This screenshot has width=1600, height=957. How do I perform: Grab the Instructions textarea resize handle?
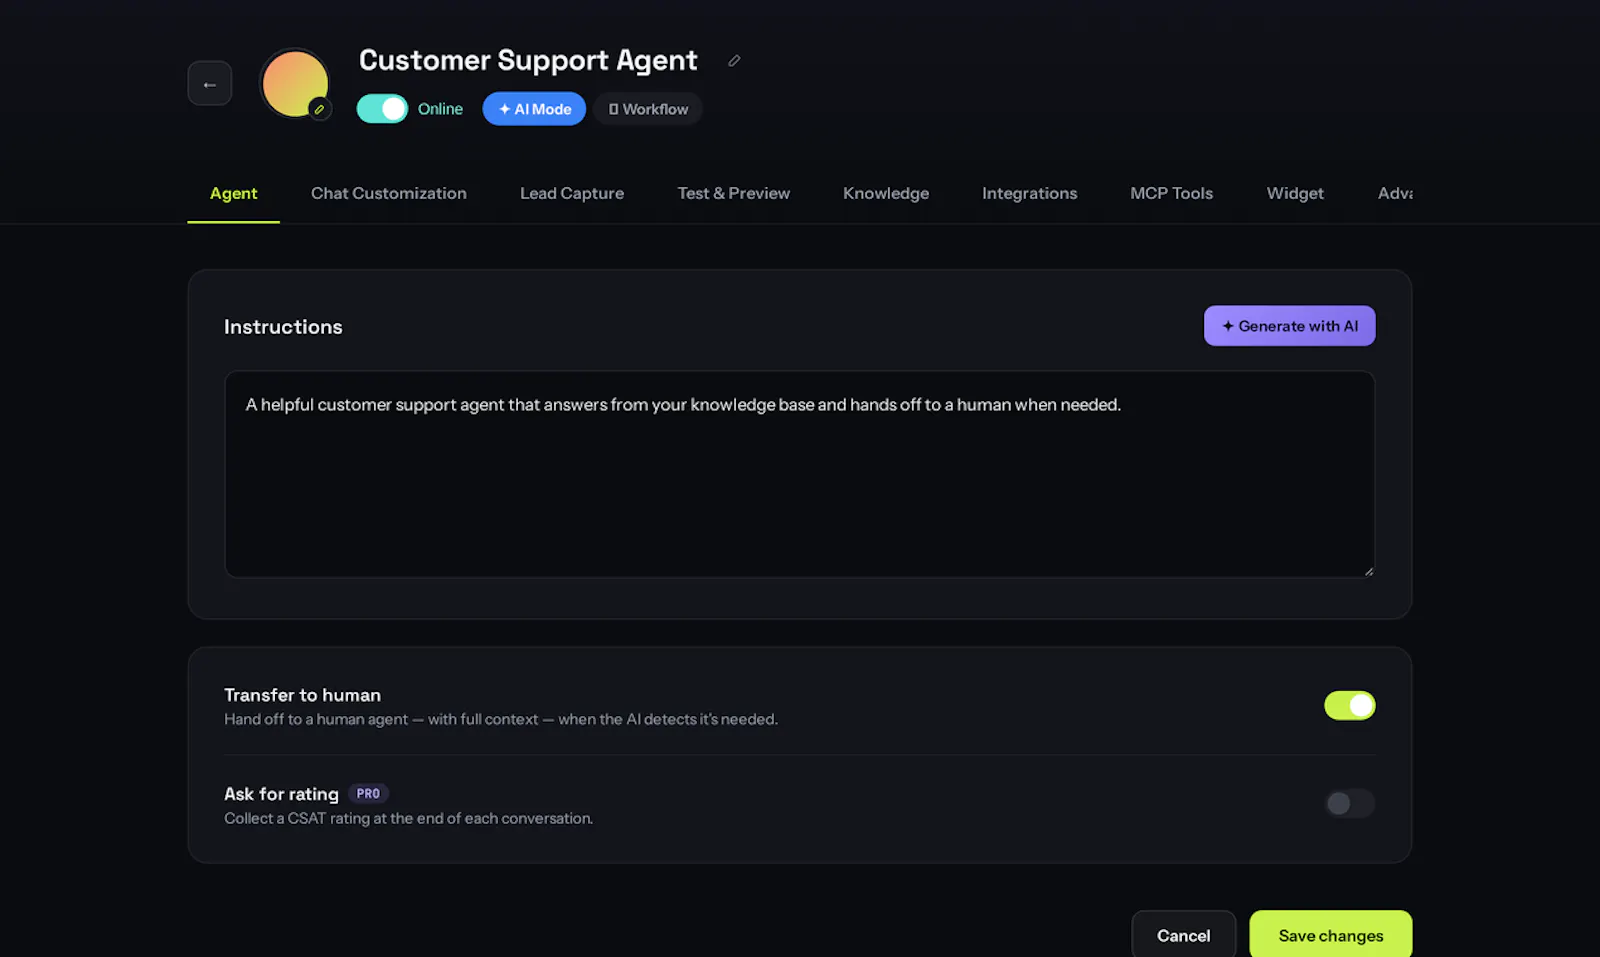tap(1369, 571)
